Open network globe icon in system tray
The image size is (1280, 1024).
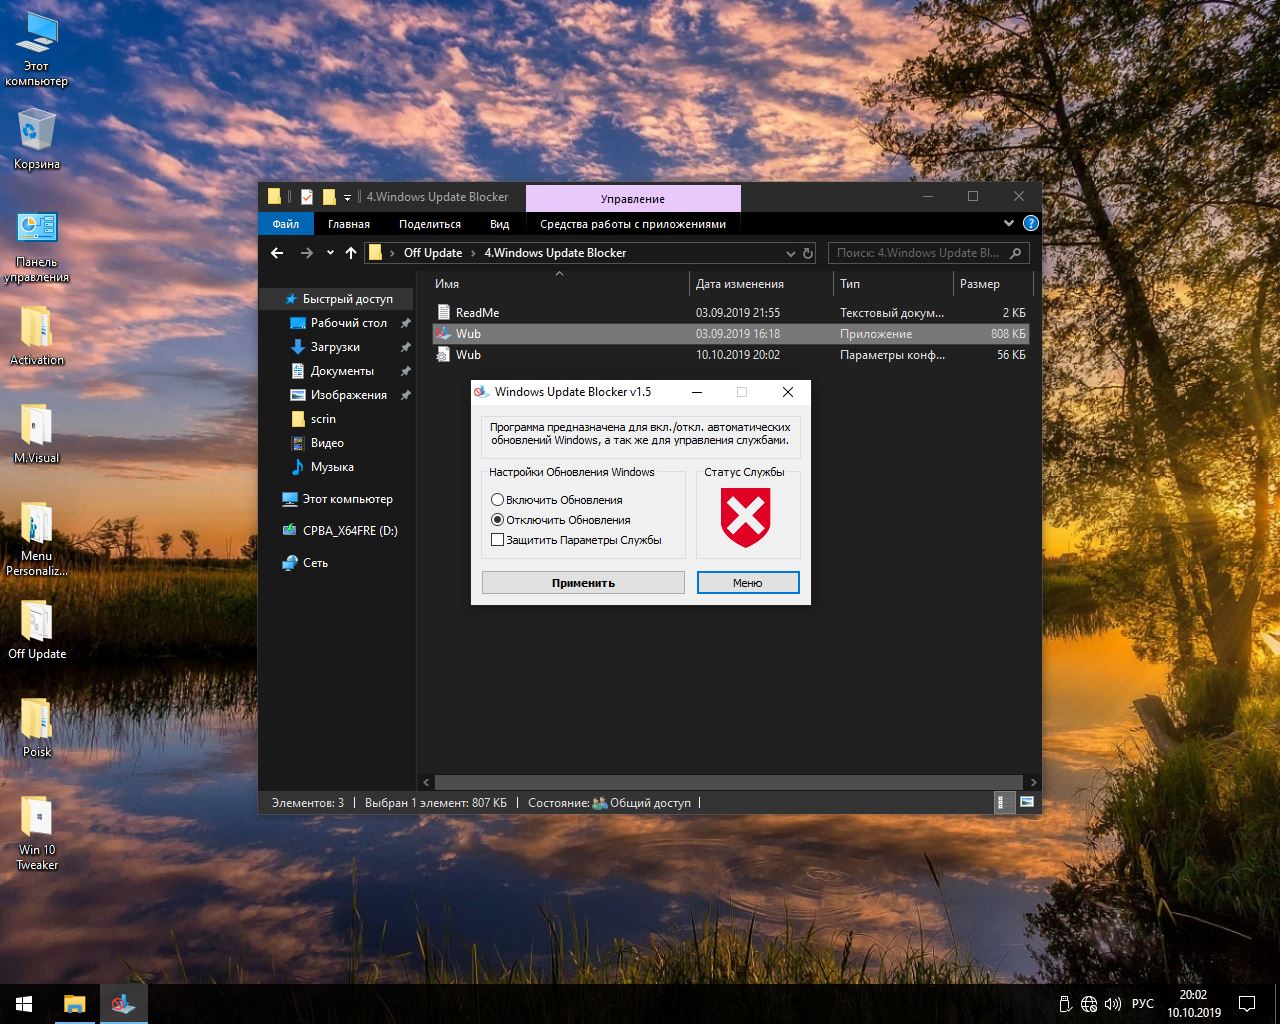point(1089,1004)
